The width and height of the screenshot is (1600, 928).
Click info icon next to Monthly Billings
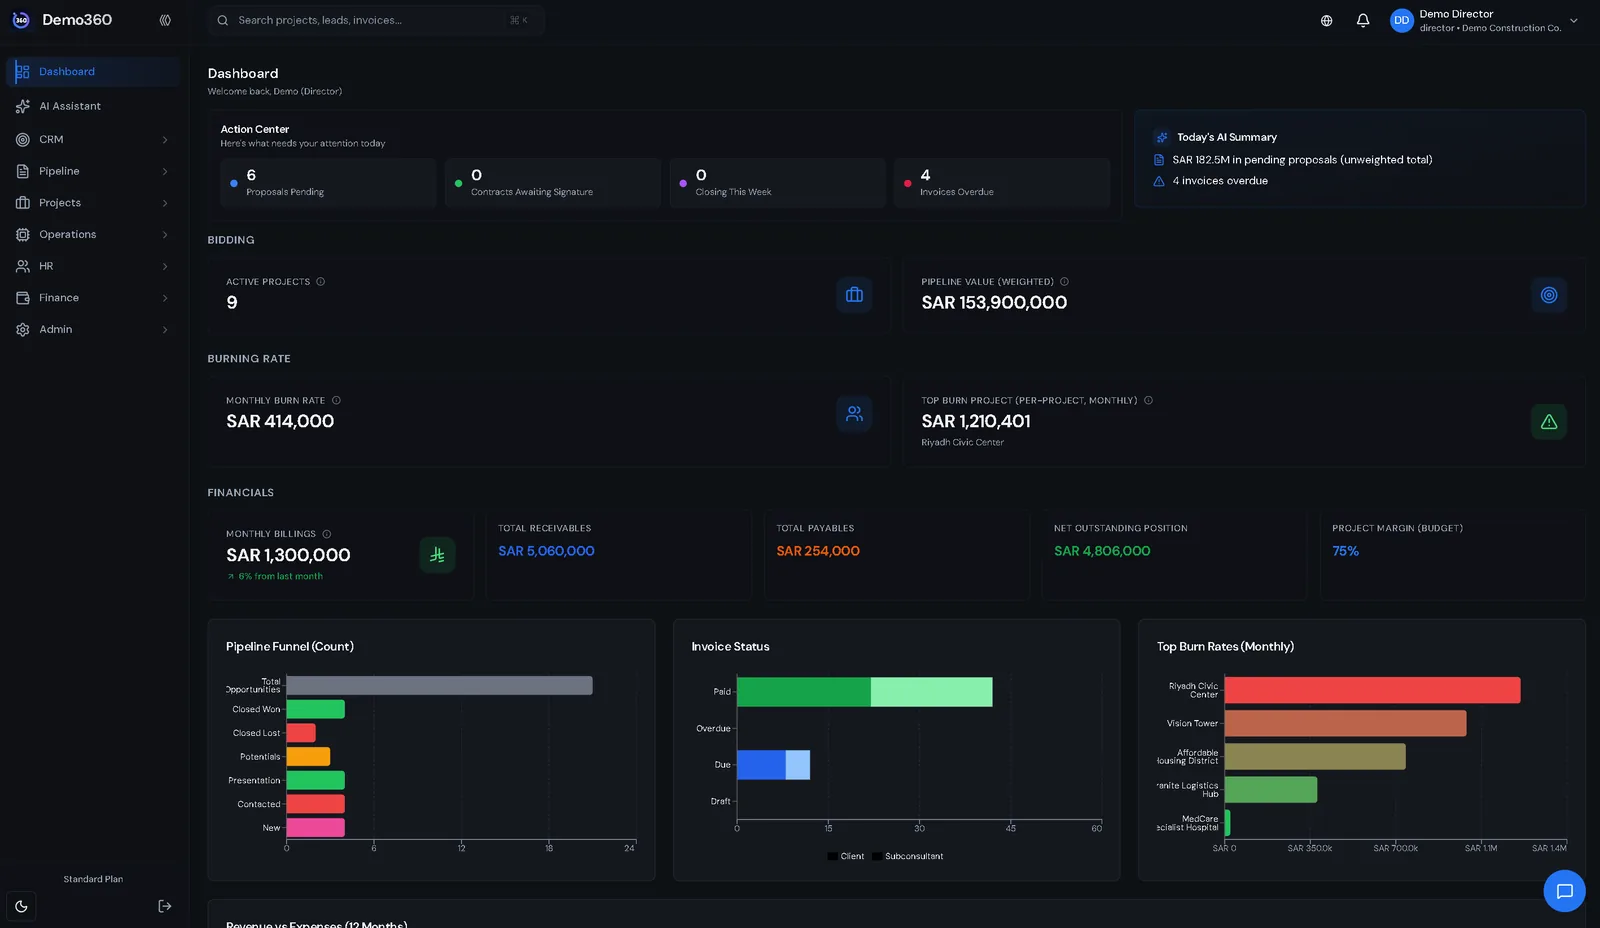point(327,534)
